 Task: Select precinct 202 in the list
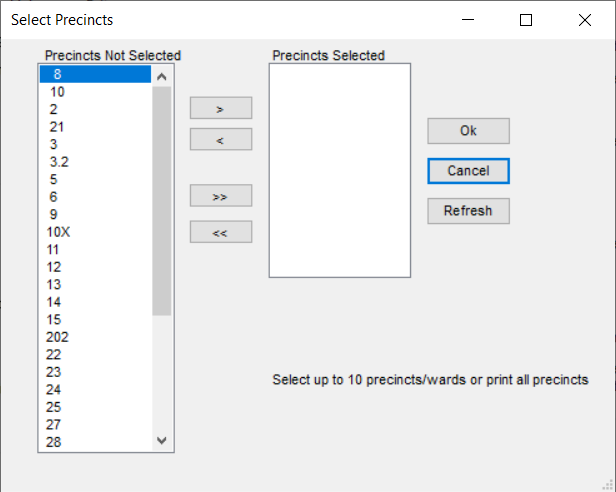pyautogui.click(x=95, y=337)
